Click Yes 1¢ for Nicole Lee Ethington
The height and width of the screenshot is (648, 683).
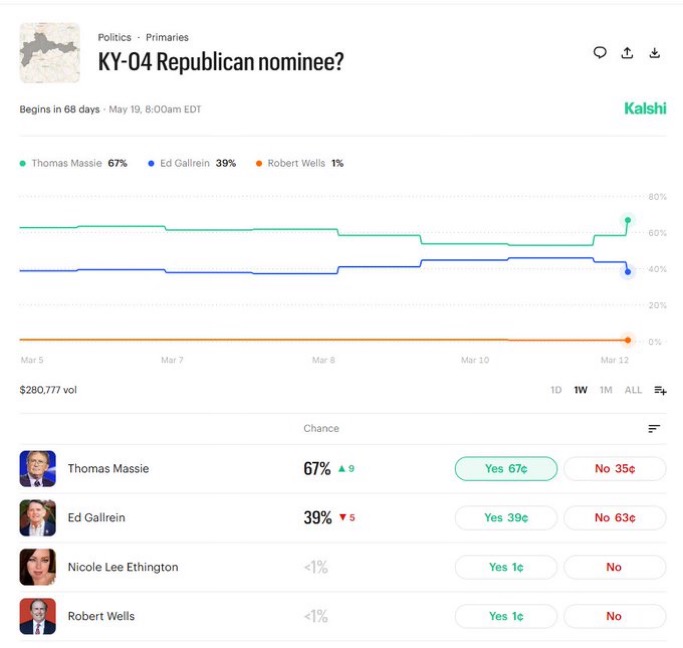pos(506,567)
